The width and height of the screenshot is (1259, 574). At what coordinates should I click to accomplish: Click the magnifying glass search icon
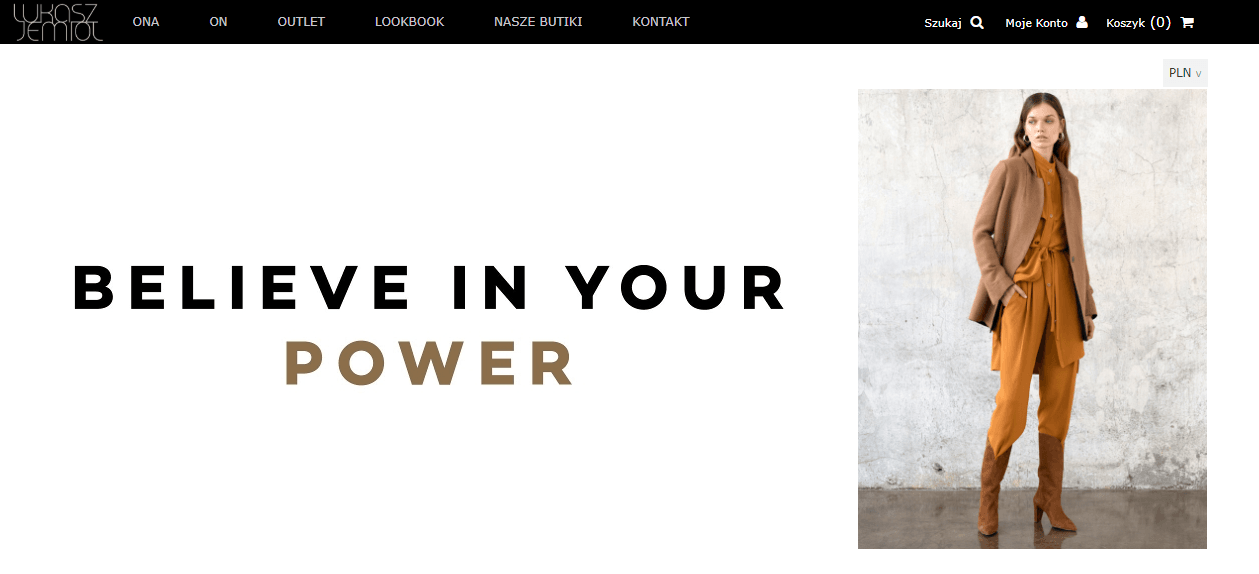977,22
